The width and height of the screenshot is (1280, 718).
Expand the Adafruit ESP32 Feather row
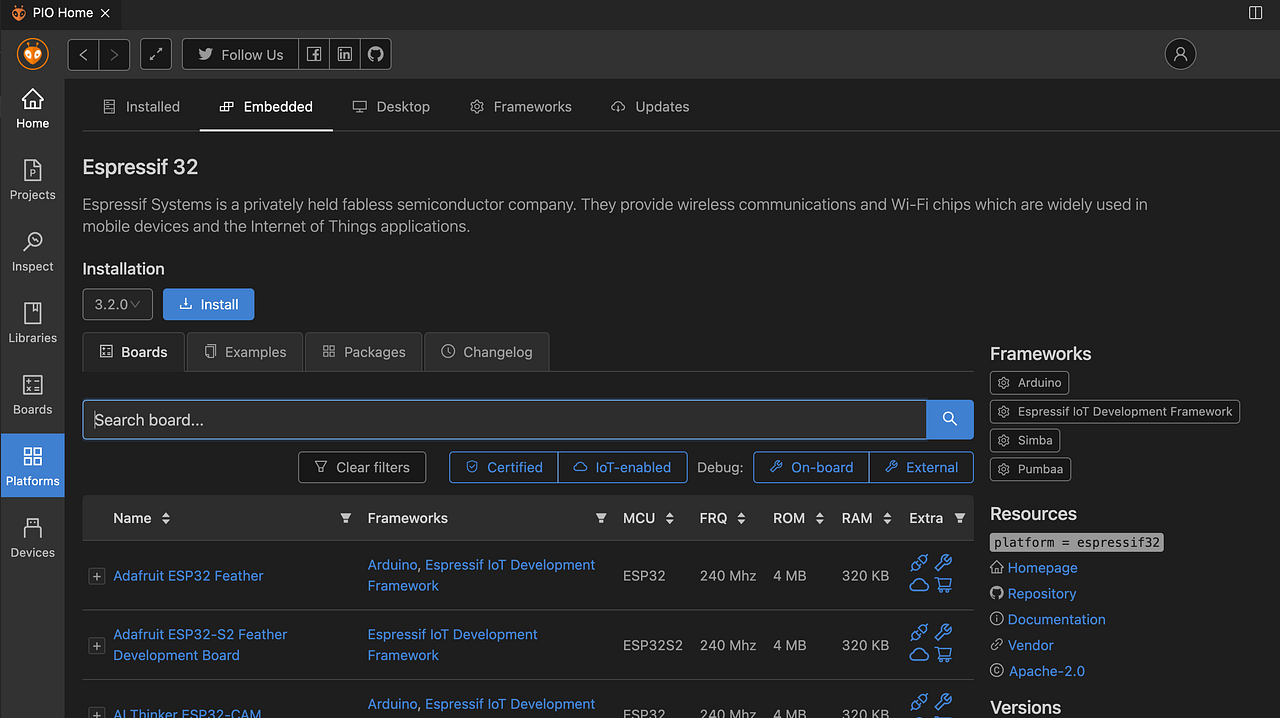[x=96, y=576]
